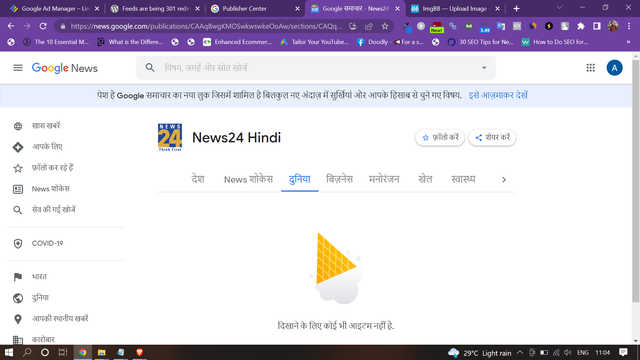640x360 pixels.
Task: Toggle the browser side panel icon
Action: [597, 26]
